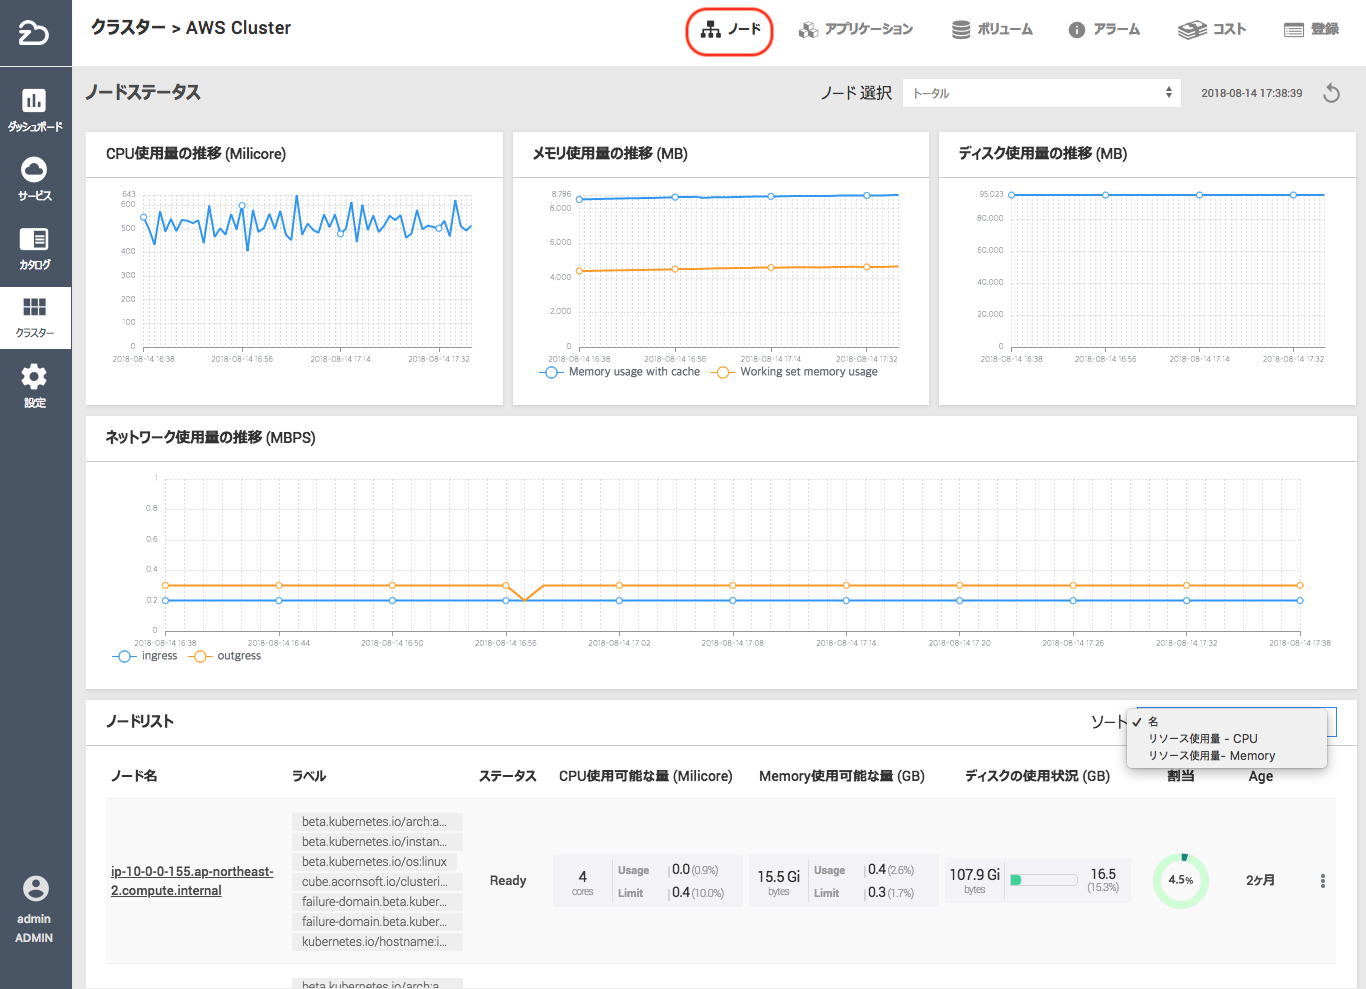The height and width of the screenshot is (989, 1366).
Task: Hide the Working set memory usage series
Action: [x=796, y=372]
